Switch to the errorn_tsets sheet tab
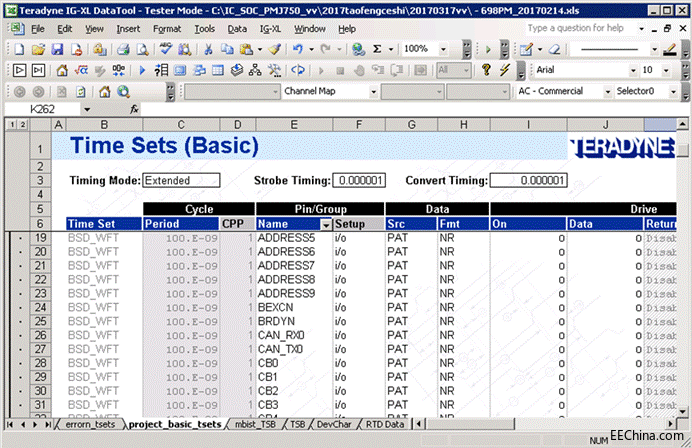This screenshot has width=692, height=448. [x=90, y=424]
